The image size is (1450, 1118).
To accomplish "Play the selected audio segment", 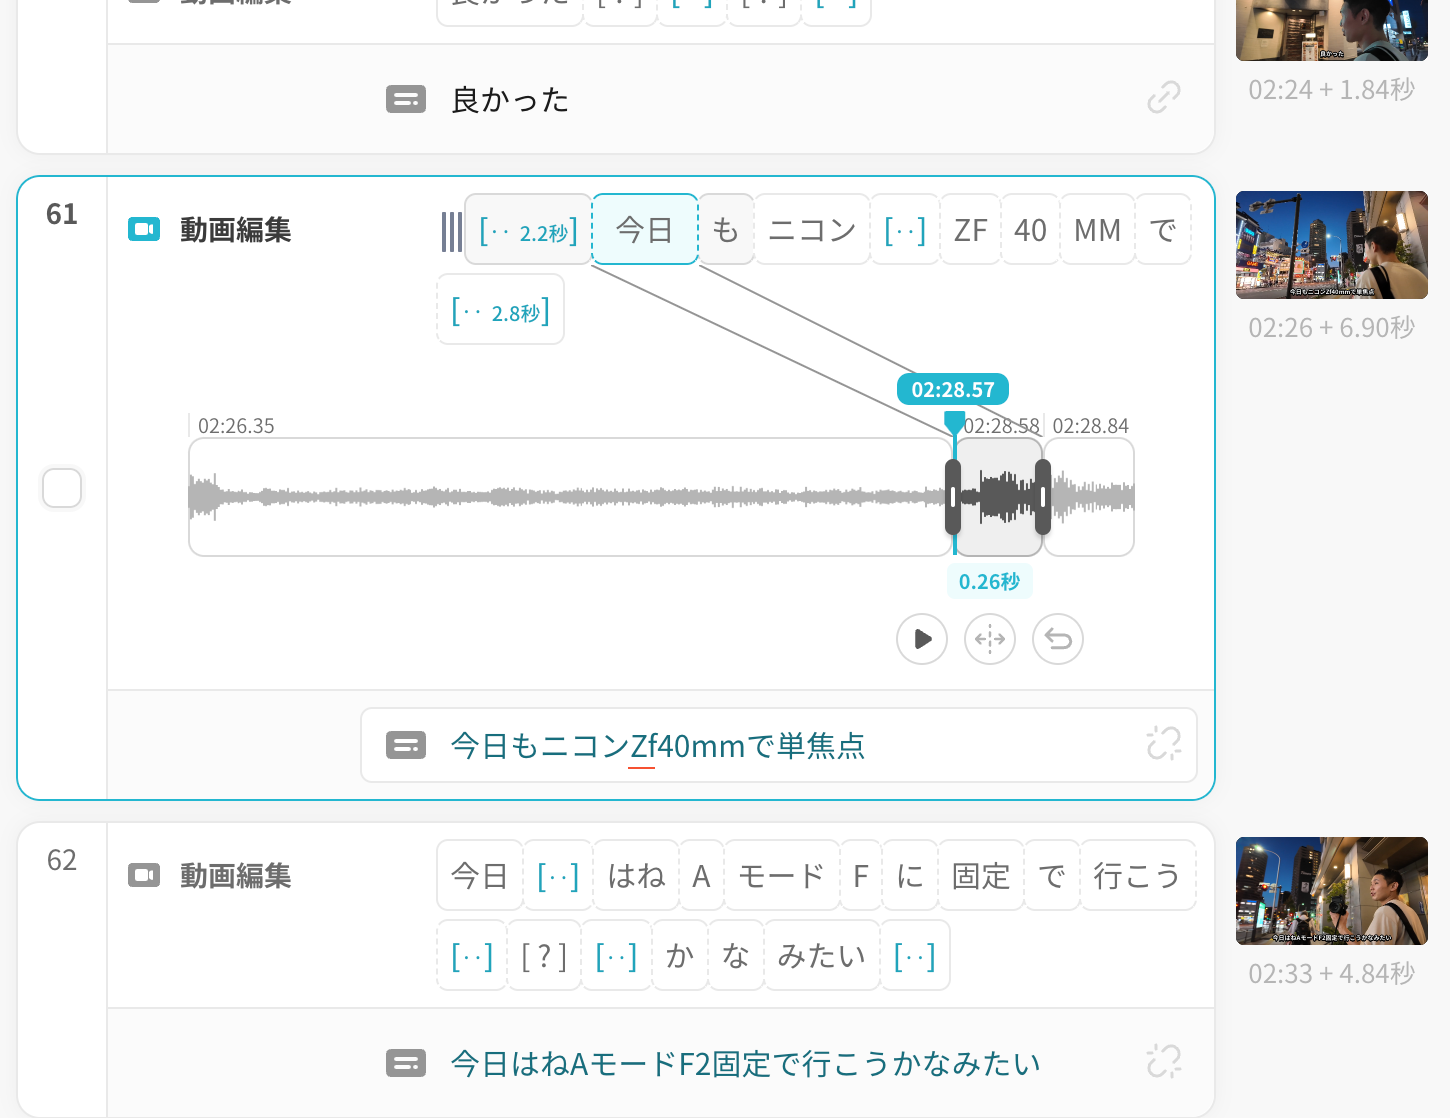I will pyautogui.click(x=922, y=639).
